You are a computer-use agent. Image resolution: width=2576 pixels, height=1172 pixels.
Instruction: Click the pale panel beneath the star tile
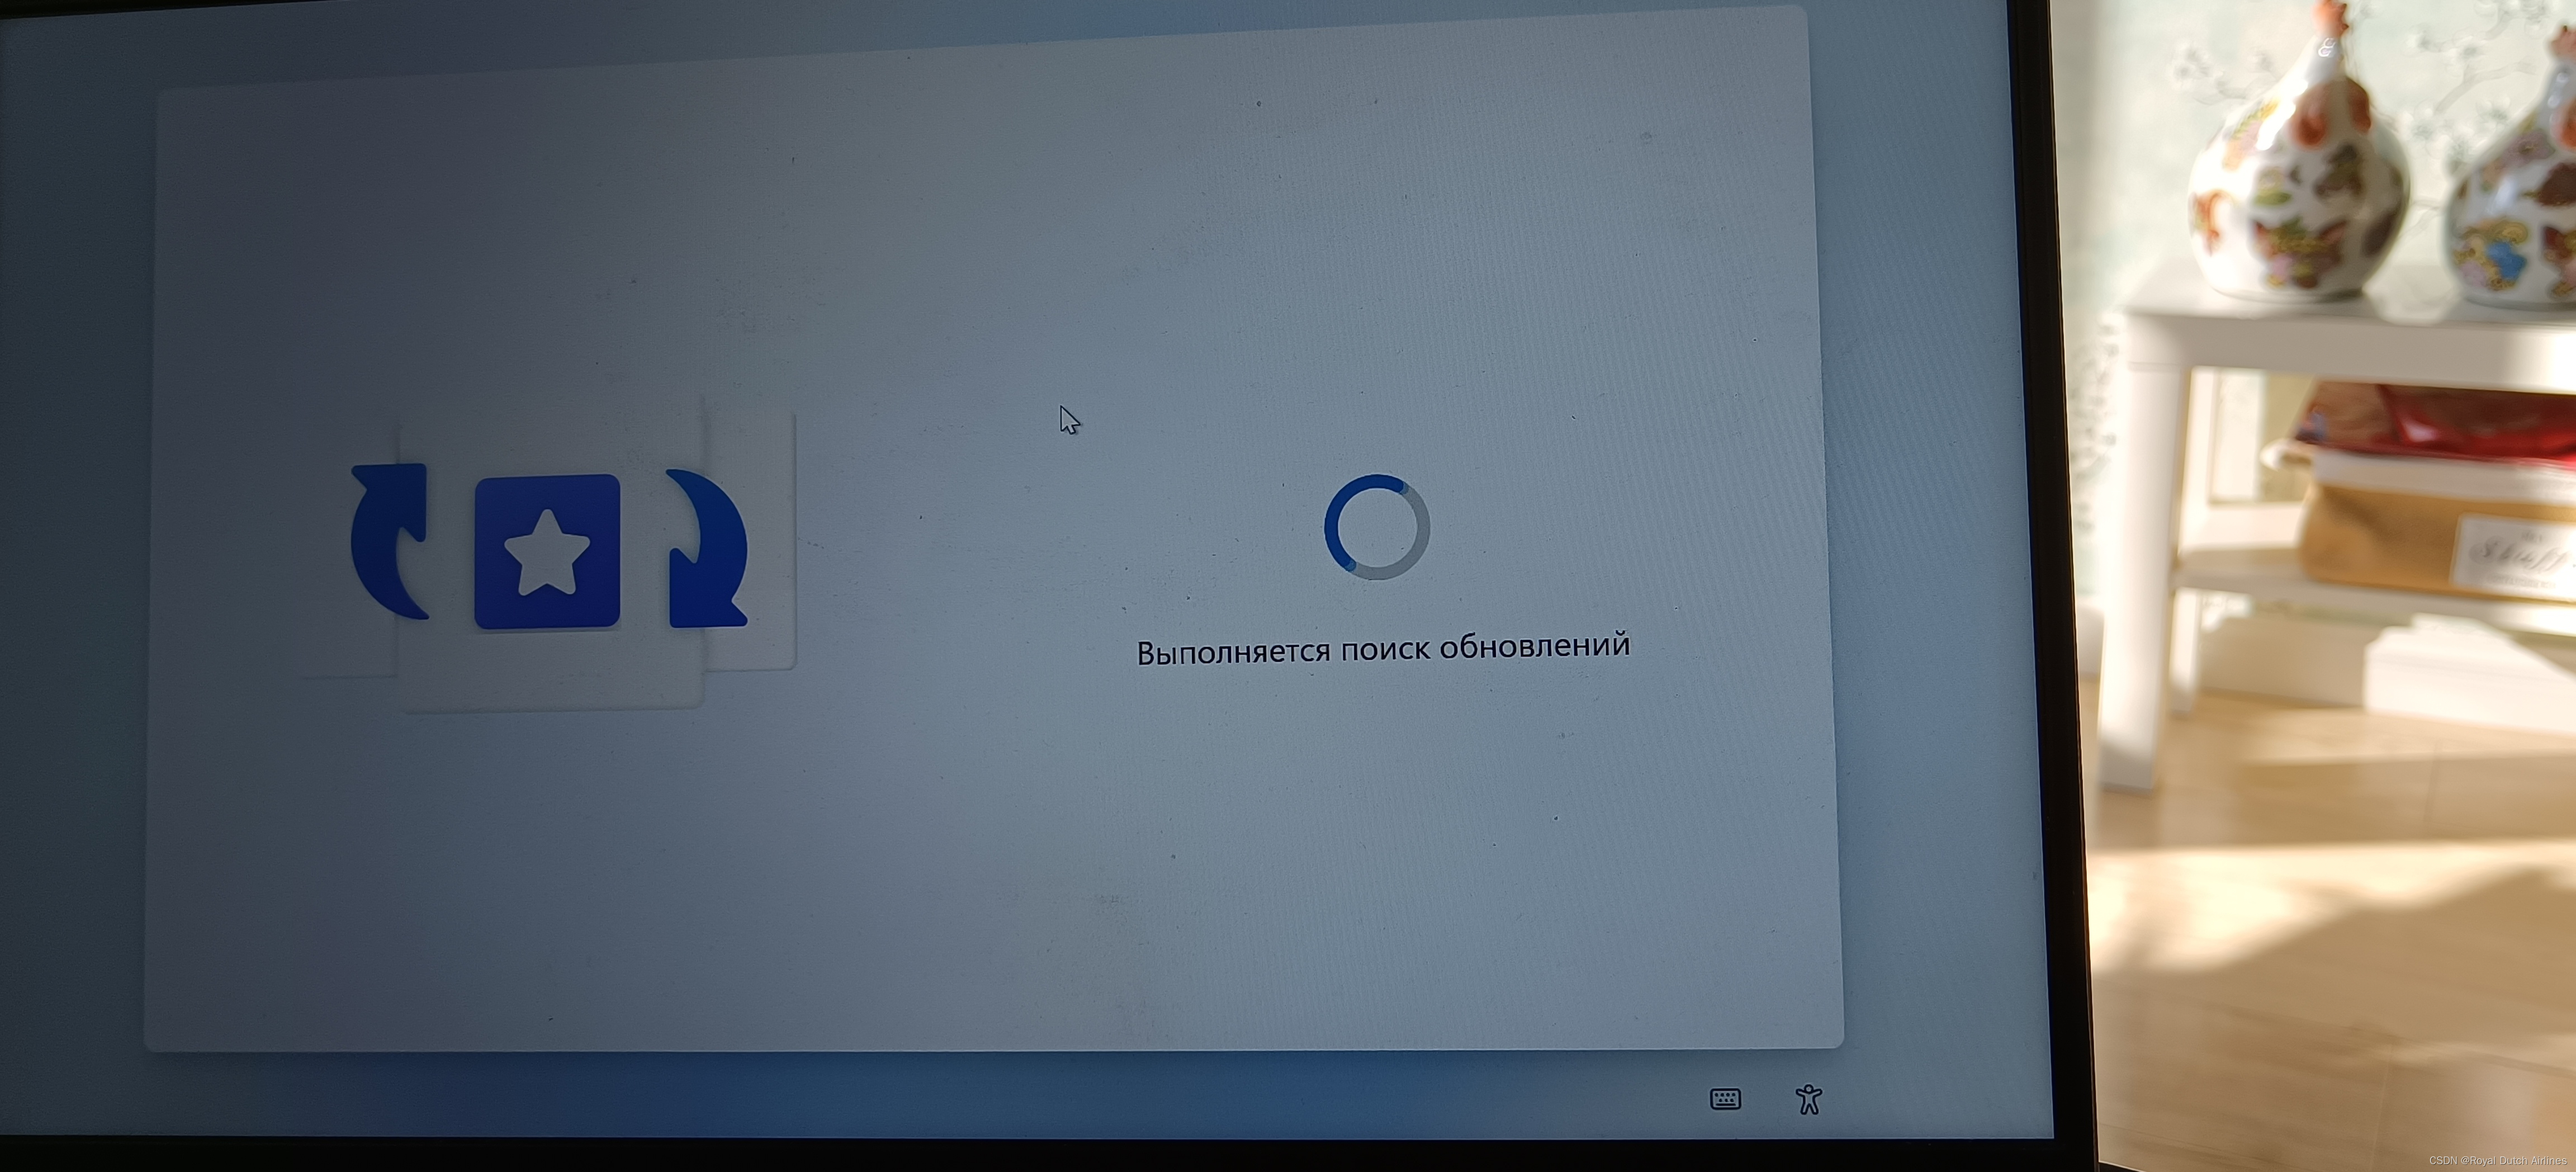(550, 675)
